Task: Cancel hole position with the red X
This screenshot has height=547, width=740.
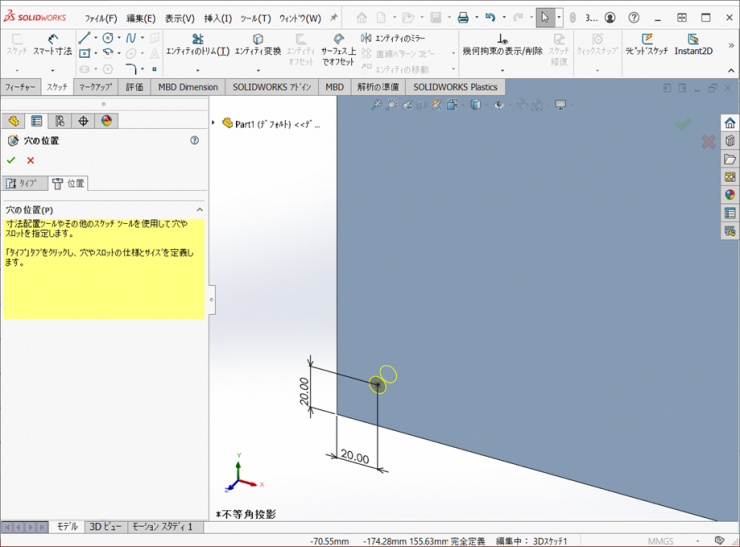Action: (x=30, y=160)
